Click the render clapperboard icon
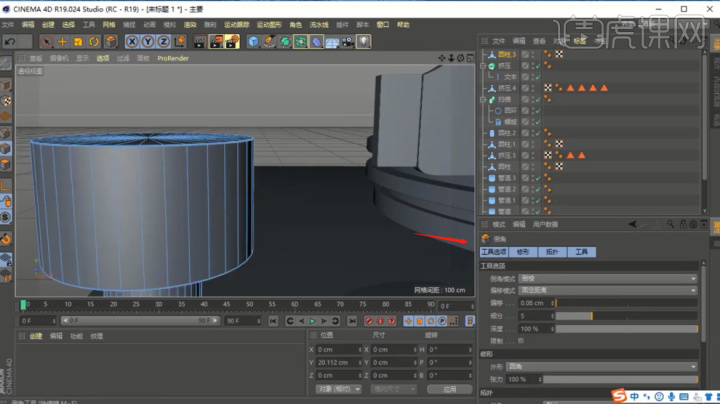720x404 pixels. (199, 41)
